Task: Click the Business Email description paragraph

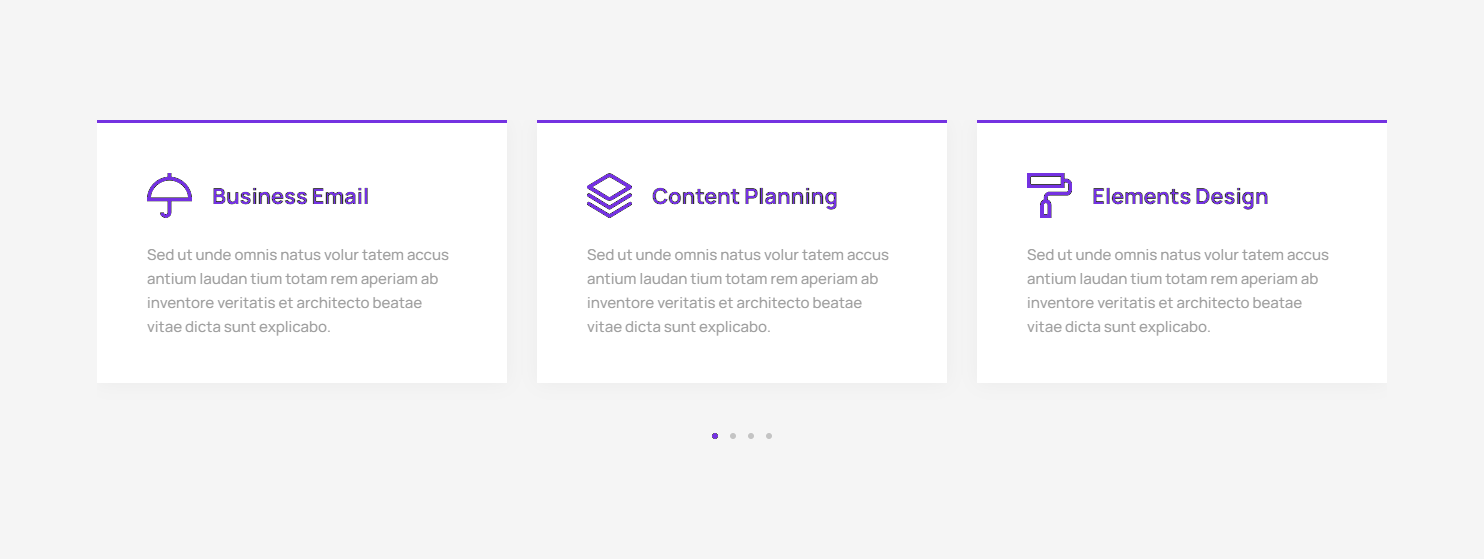Action: 297,291
